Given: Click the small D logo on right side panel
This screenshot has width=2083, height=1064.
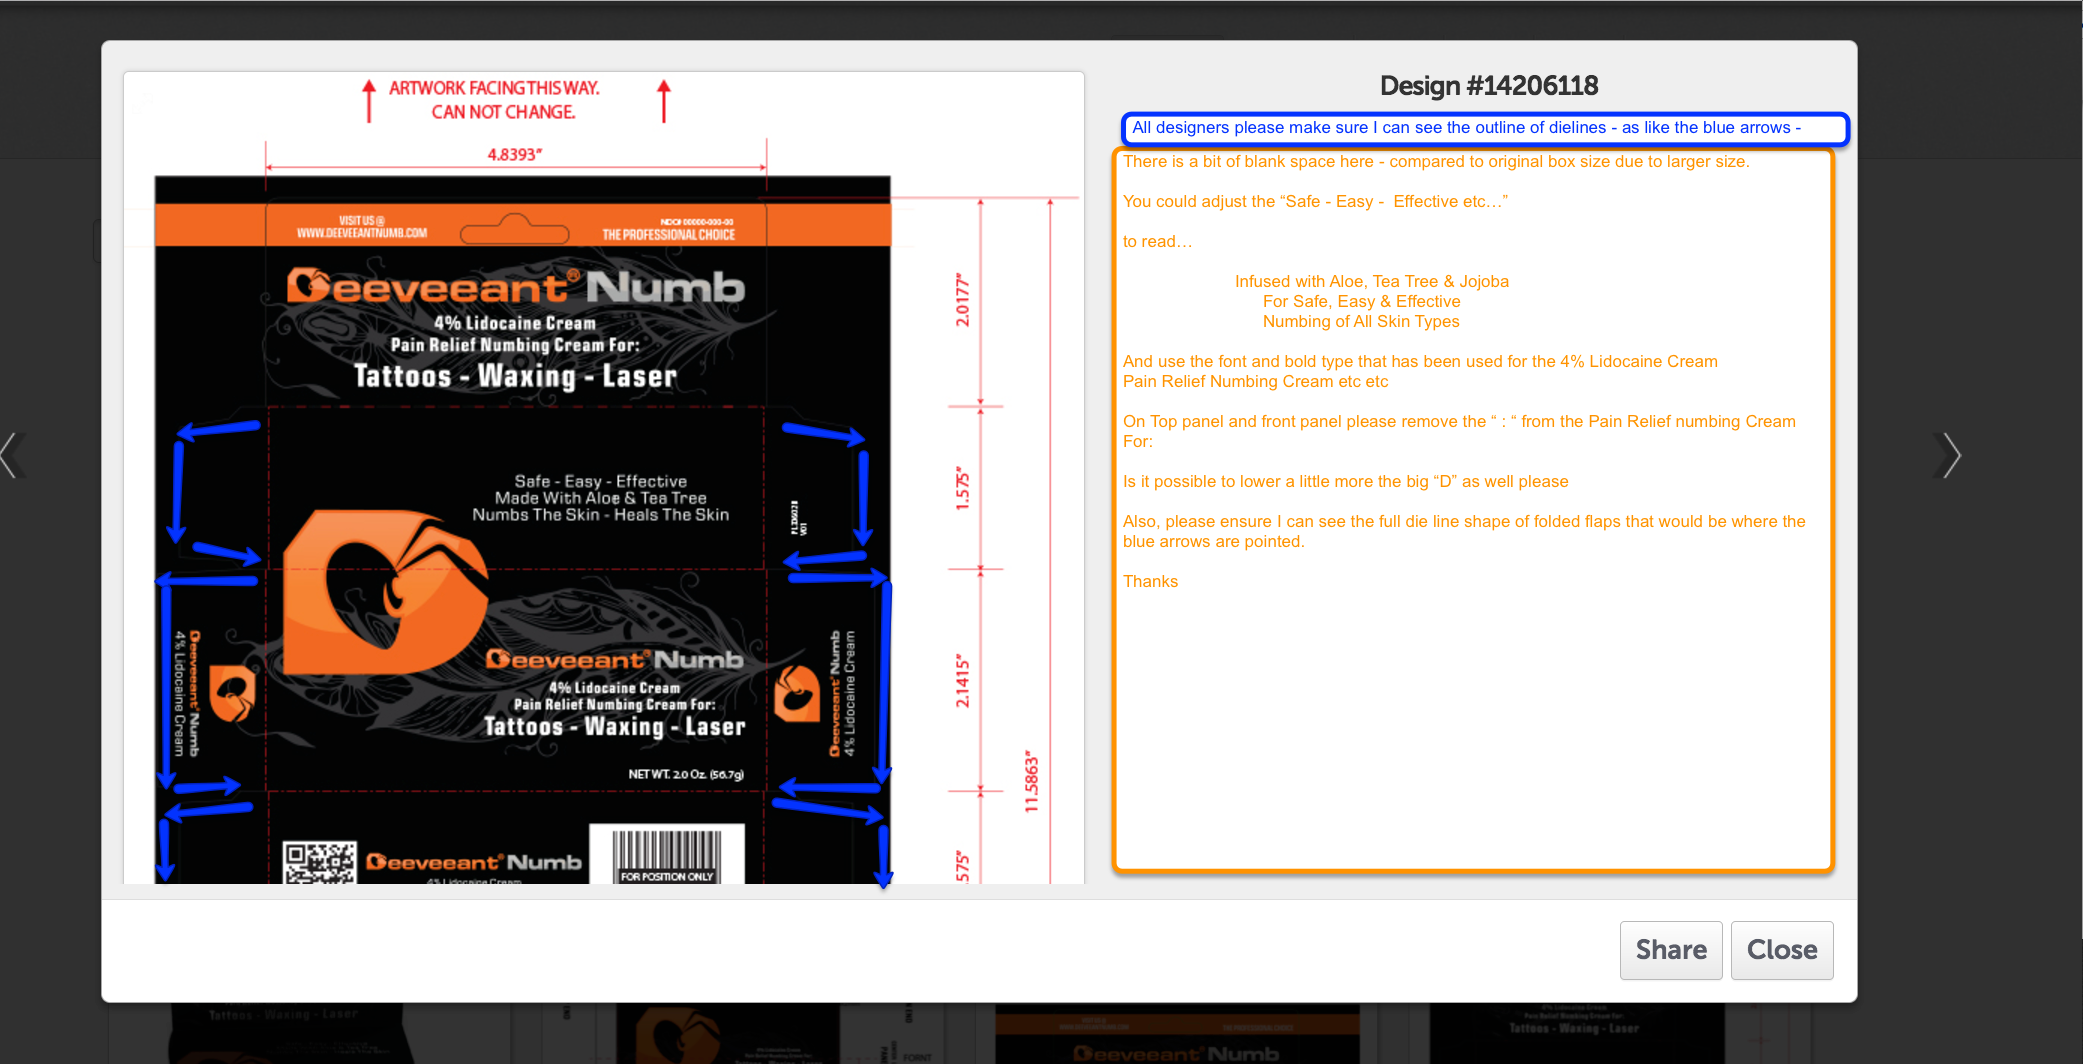Looking at the screenshot, I should click(x=797, y=693).
